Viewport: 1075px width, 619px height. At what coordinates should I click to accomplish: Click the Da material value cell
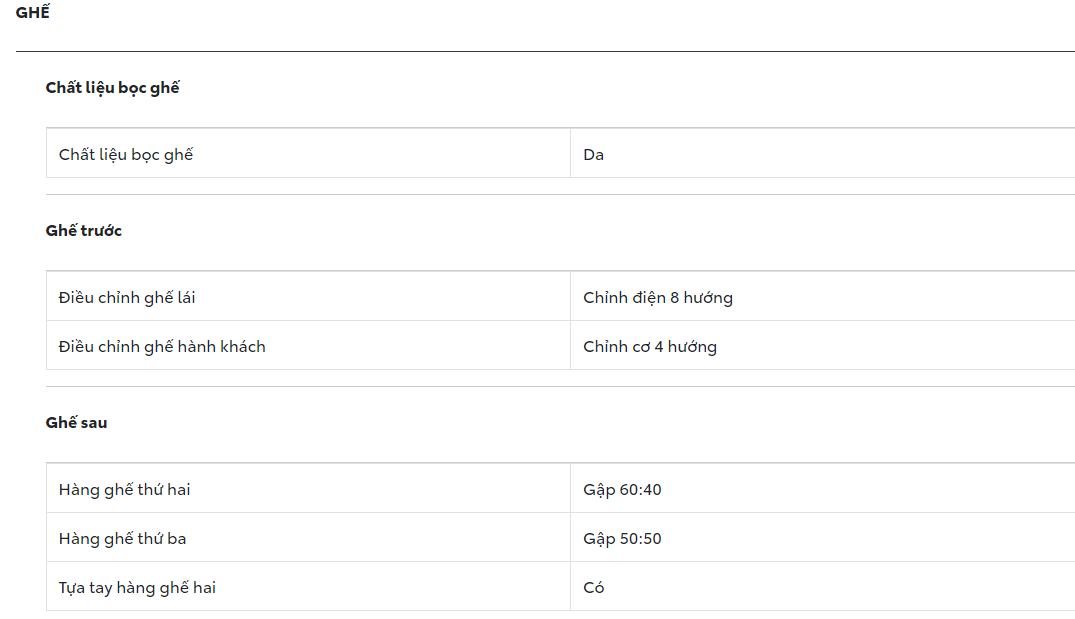point(594,155)
